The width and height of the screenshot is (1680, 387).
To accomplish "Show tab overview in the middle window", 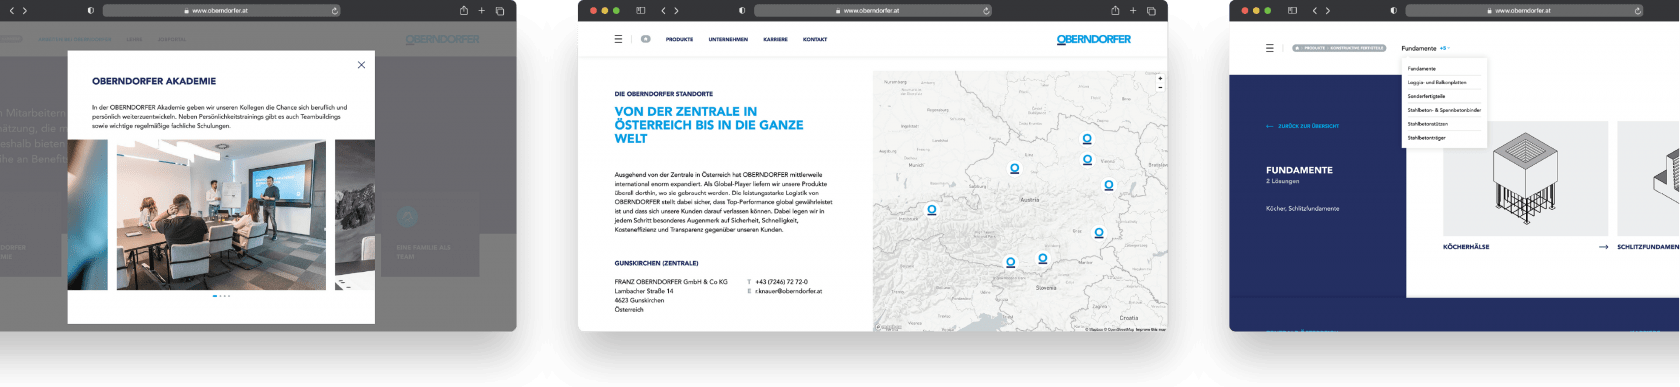I will click(1152, 11).
